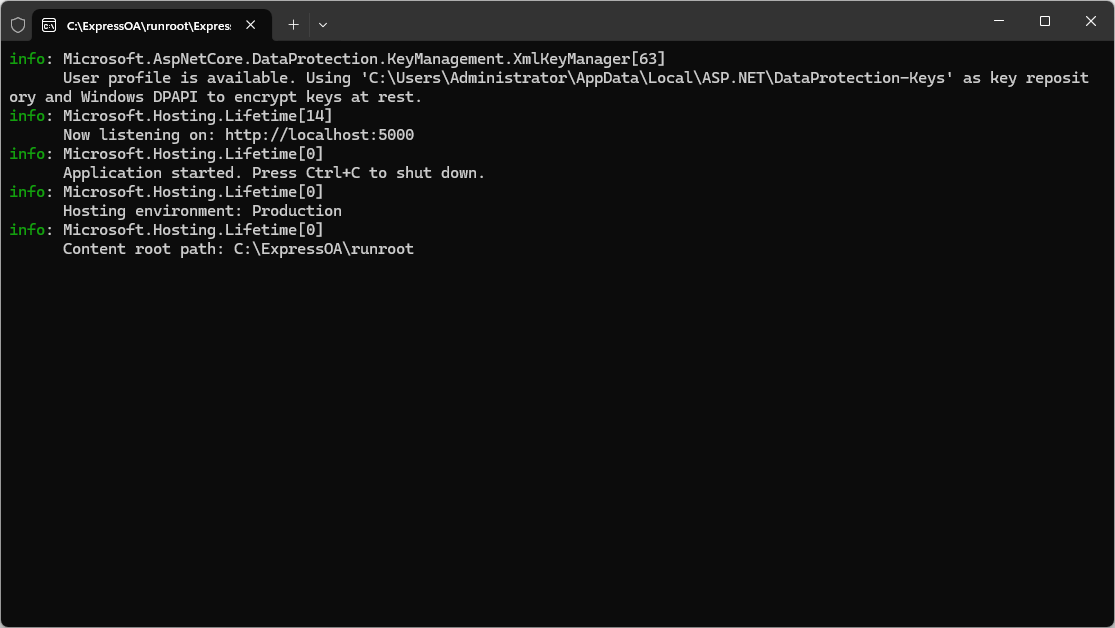Screen dimensions: 1115x628
Task: Click 'Hosting environment: Production' line
Action: point(202,211)
